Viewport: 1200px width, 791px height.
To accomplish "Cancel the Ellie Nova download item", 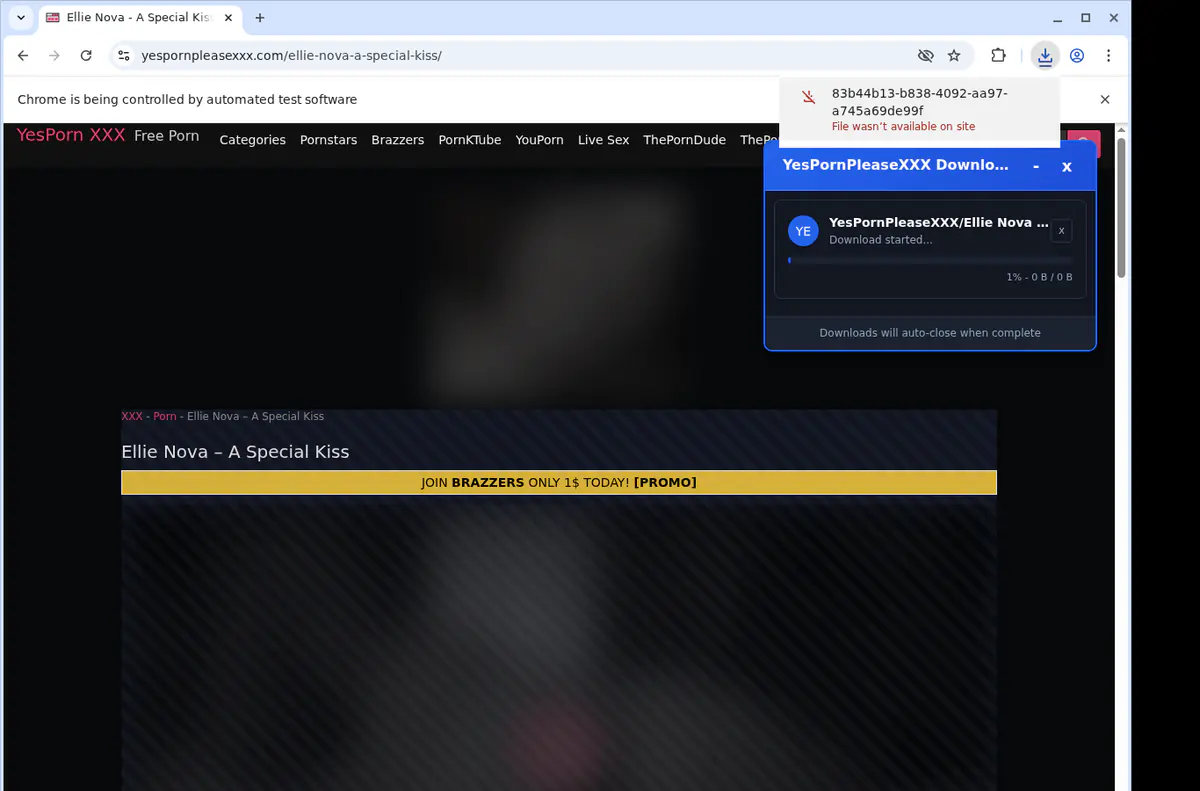I will [1062, 231].
